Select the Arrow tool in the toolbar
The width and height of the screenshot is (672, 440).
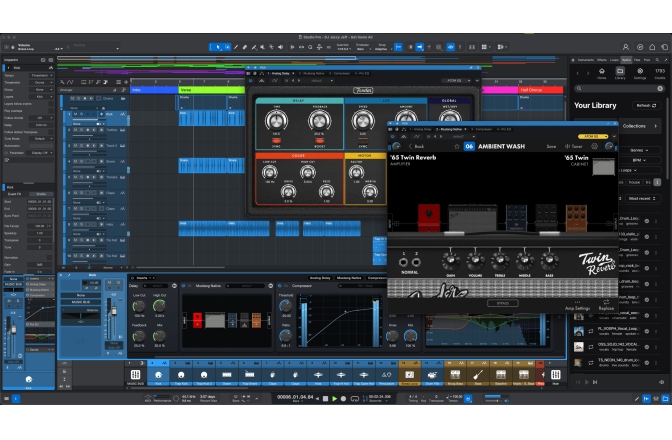tap(218, 47)
